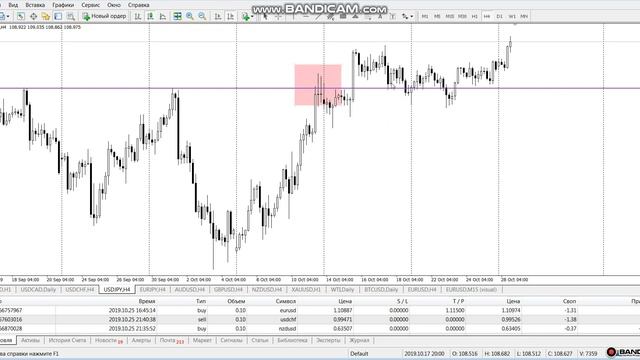Screen dimensions: 640x360
Task: Switch to the XAUUSD,H1 chart tab
Action: pyautogui.click(x=306, y=289)
